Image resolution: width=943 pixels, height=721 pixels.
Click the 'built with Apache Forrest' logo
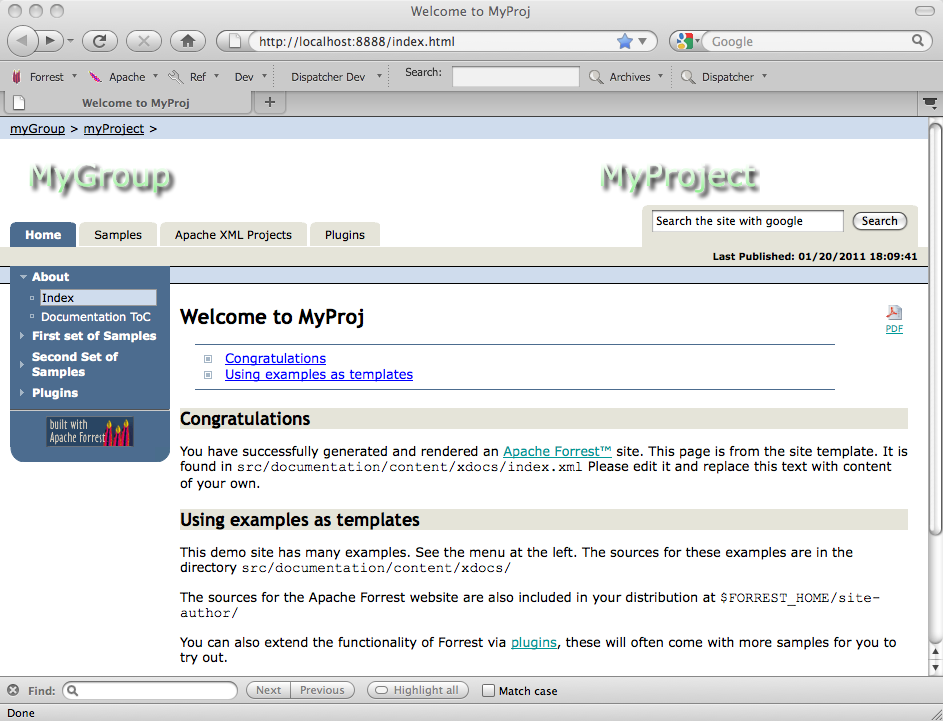pos(90,431)
